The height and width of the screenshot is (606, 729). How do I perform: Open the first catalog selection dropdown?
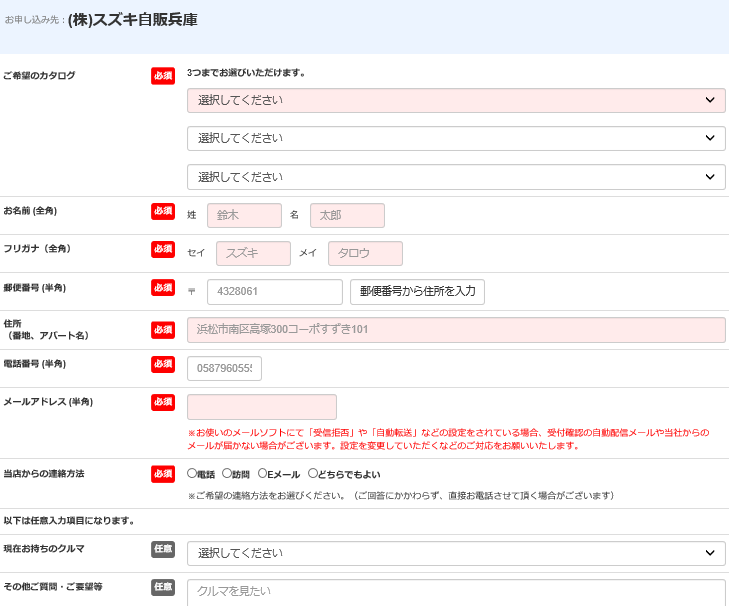tap(456, 100)
